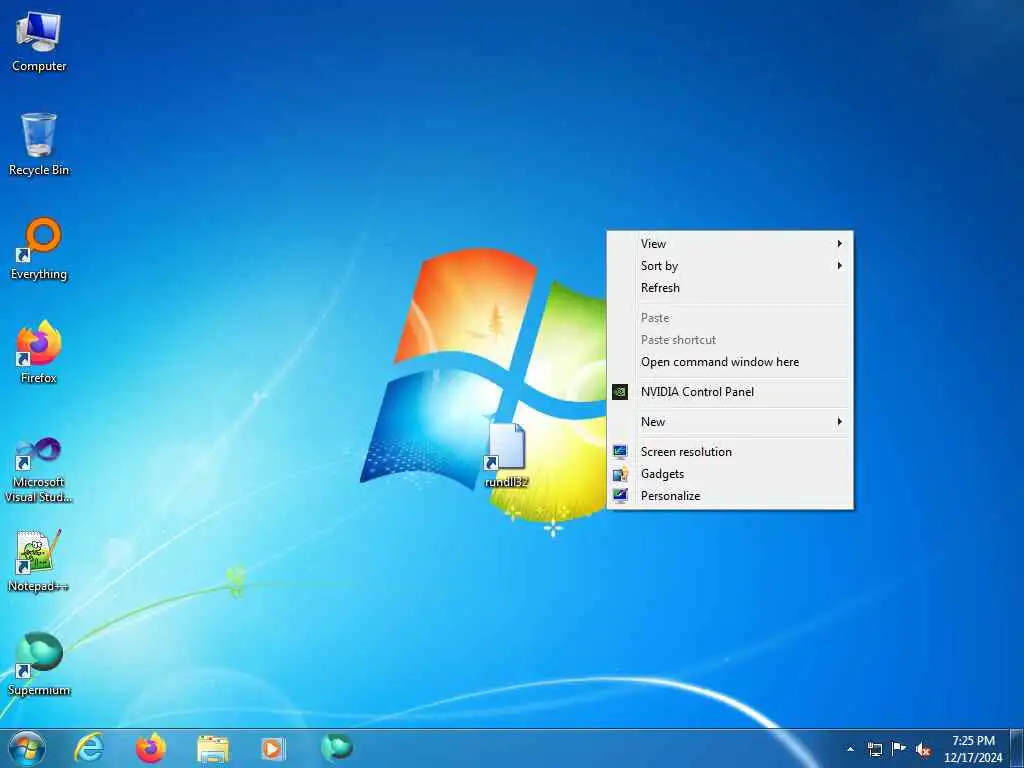Viewport: 1024px width, 768px height.
Task: Select the Notepad++ desktop shortcut
Action: [39, 561]
